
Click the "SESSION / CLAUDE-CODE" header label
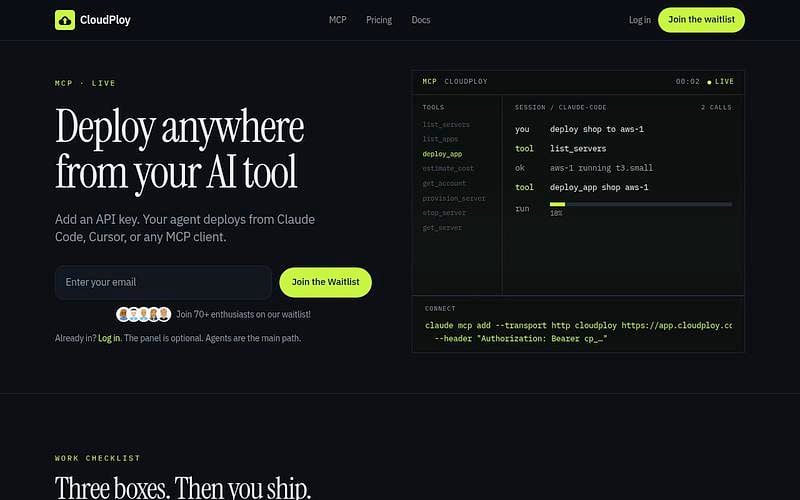[561, 108]
